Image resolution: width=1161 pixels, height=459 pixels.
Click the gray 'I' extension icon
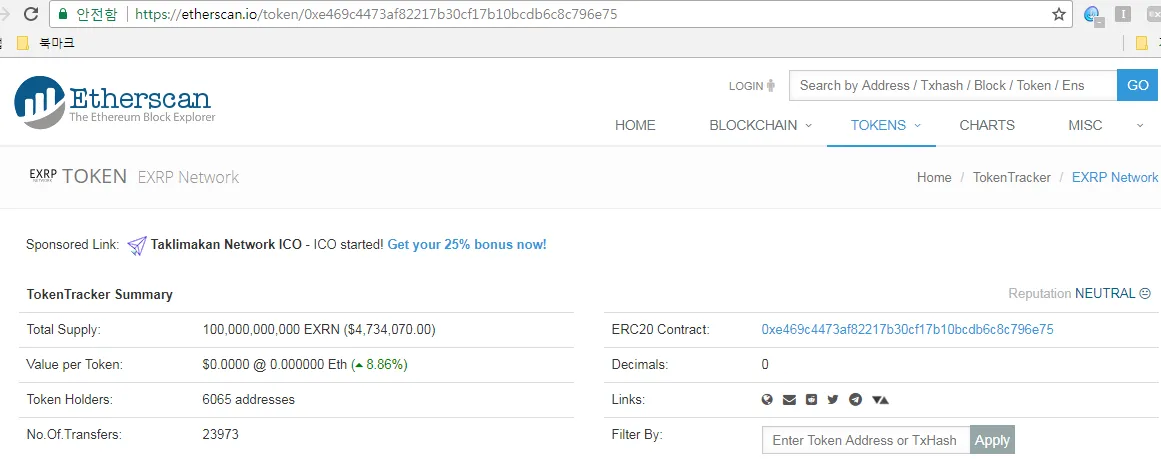click(1122, 13)
